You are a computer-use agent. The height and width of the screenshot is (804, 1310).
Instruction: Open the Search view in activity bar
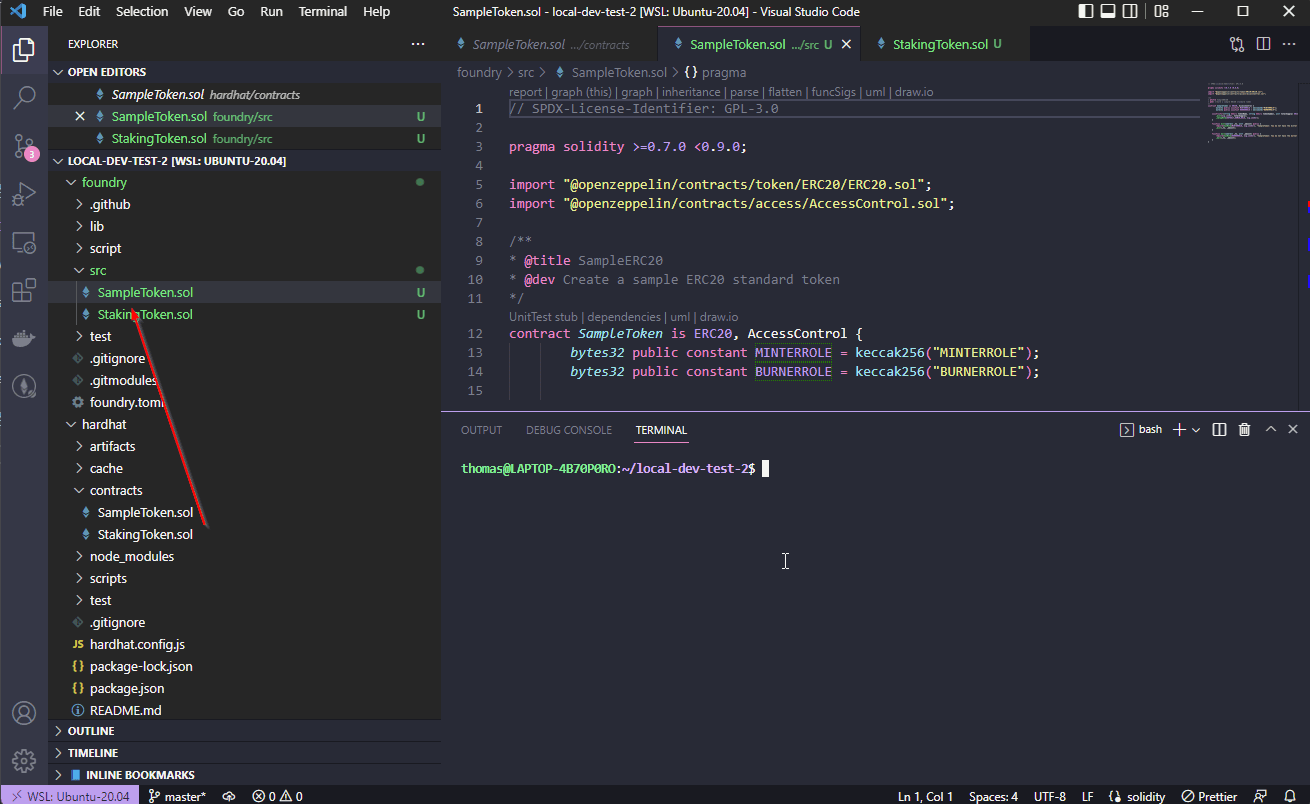pyautogui.click(x=24, y=98)
